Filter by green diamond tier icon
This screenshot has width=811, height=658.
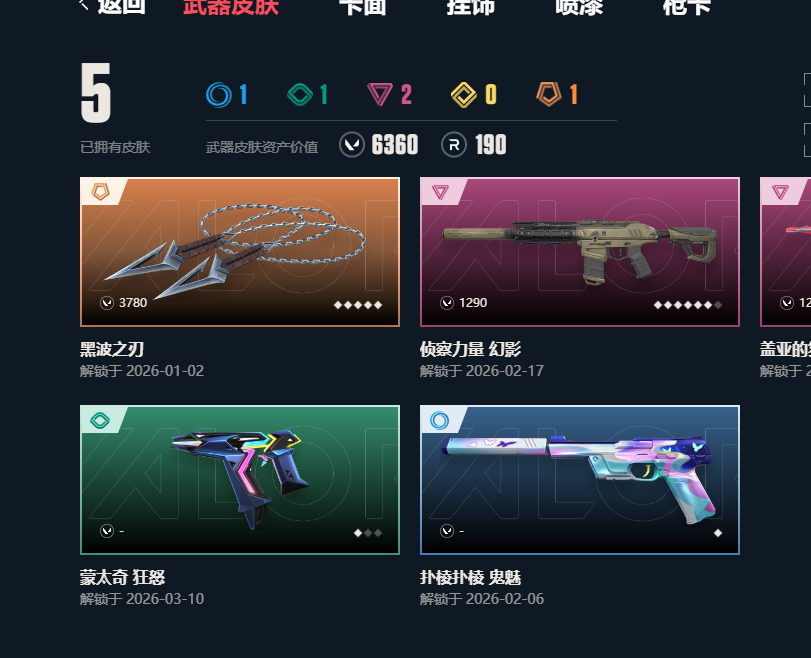[x=300, y=95]
